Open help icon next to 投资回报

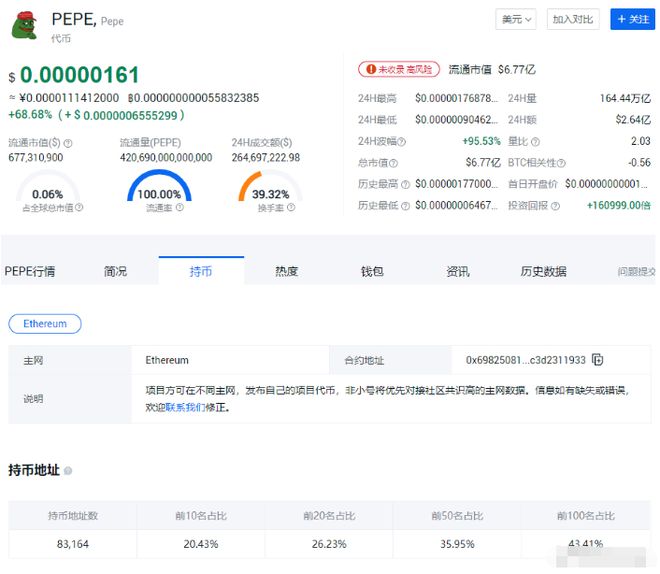[x=556, y=206]
